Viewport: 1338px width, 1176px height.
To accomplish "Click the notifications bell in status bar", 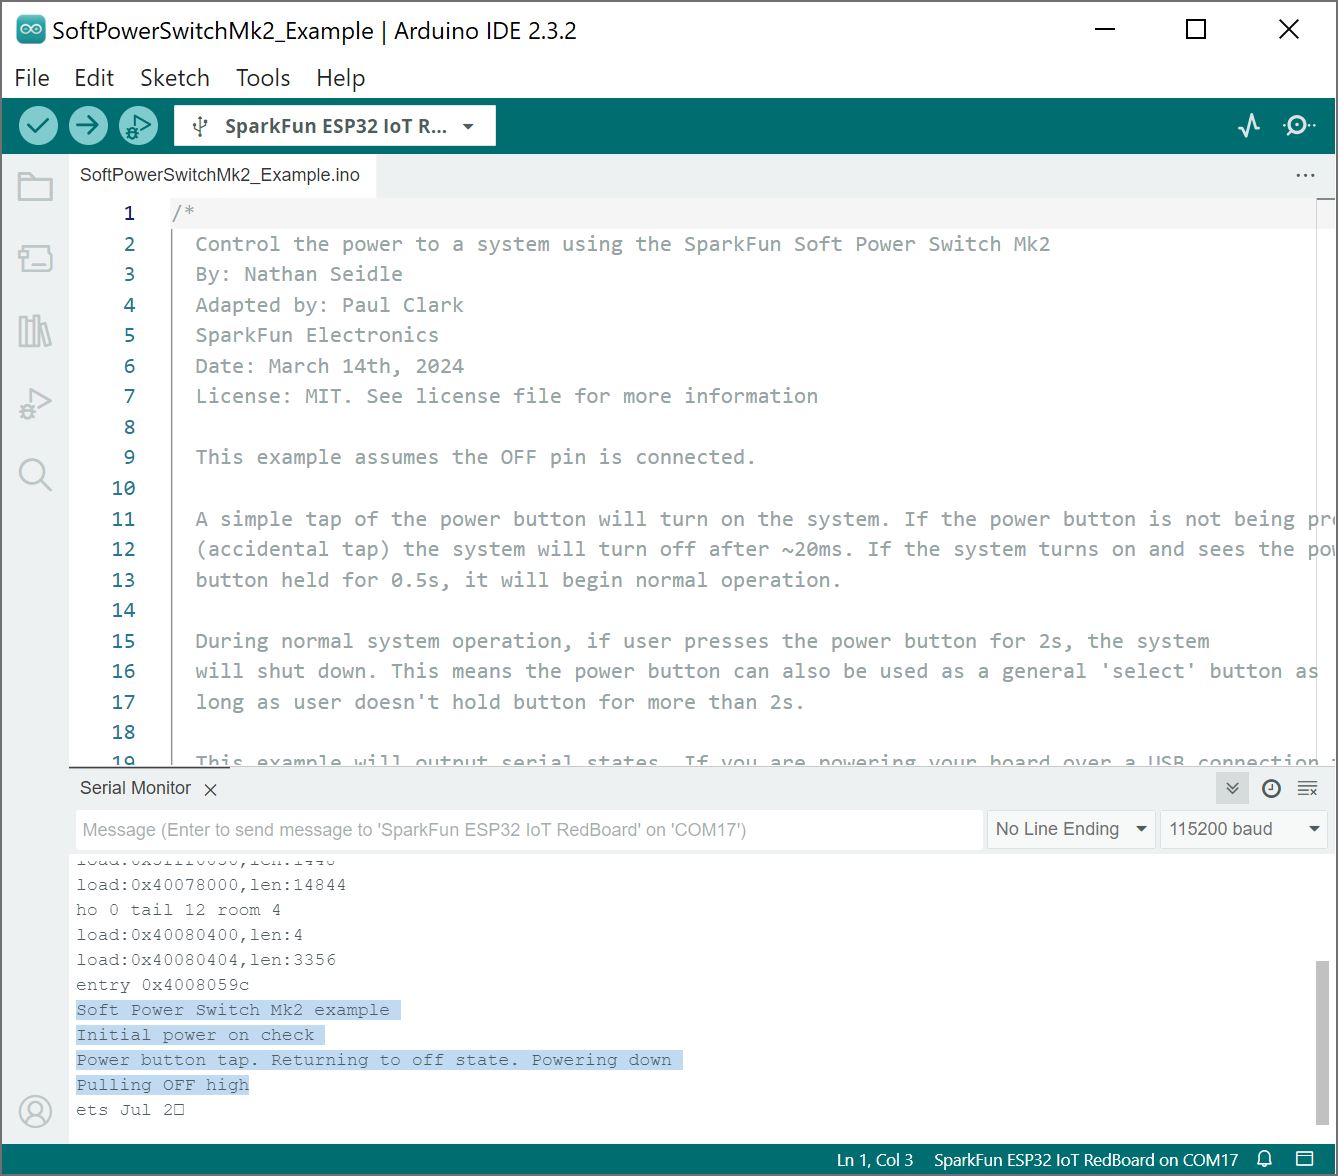I will click(1264, 1160).
